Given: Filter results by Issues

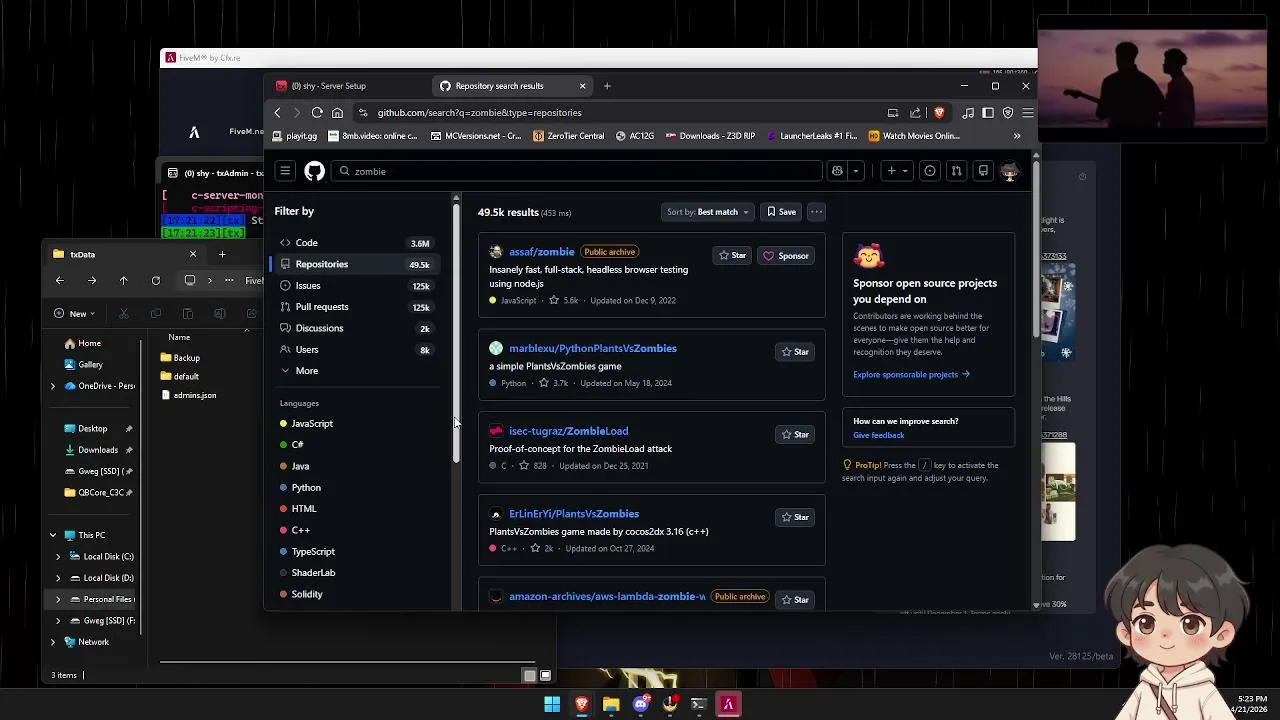Looking at the screenshot, I should pyautogui.click(x=354, y=286).
